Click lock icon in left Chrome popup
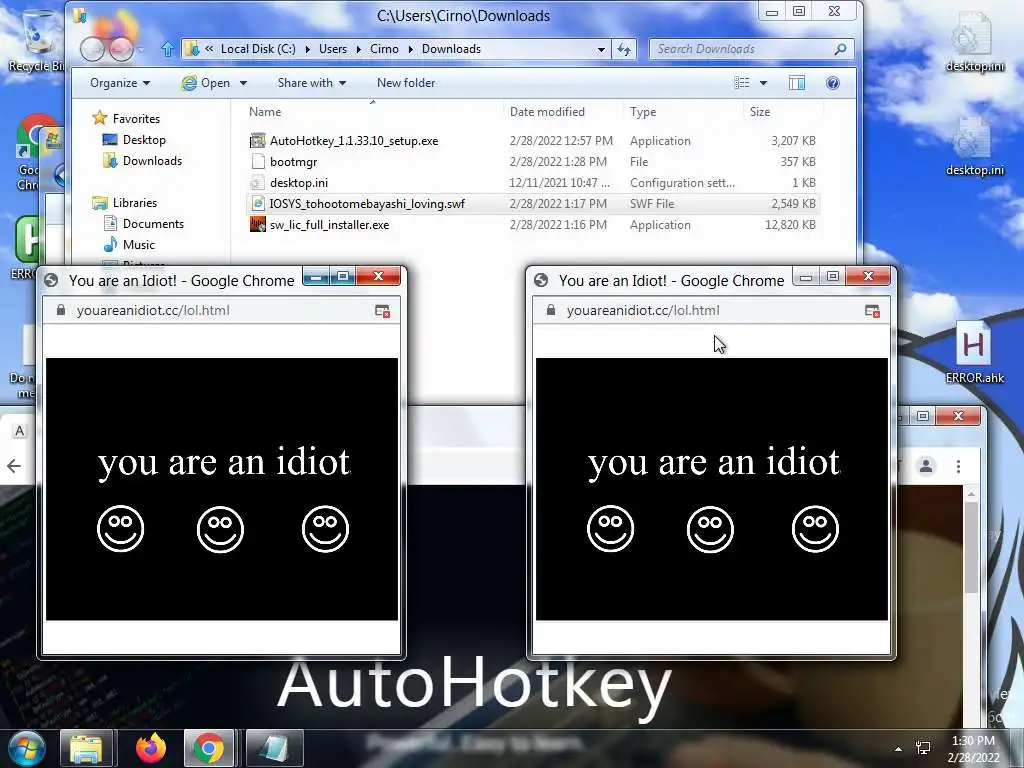 pos(61,310)
